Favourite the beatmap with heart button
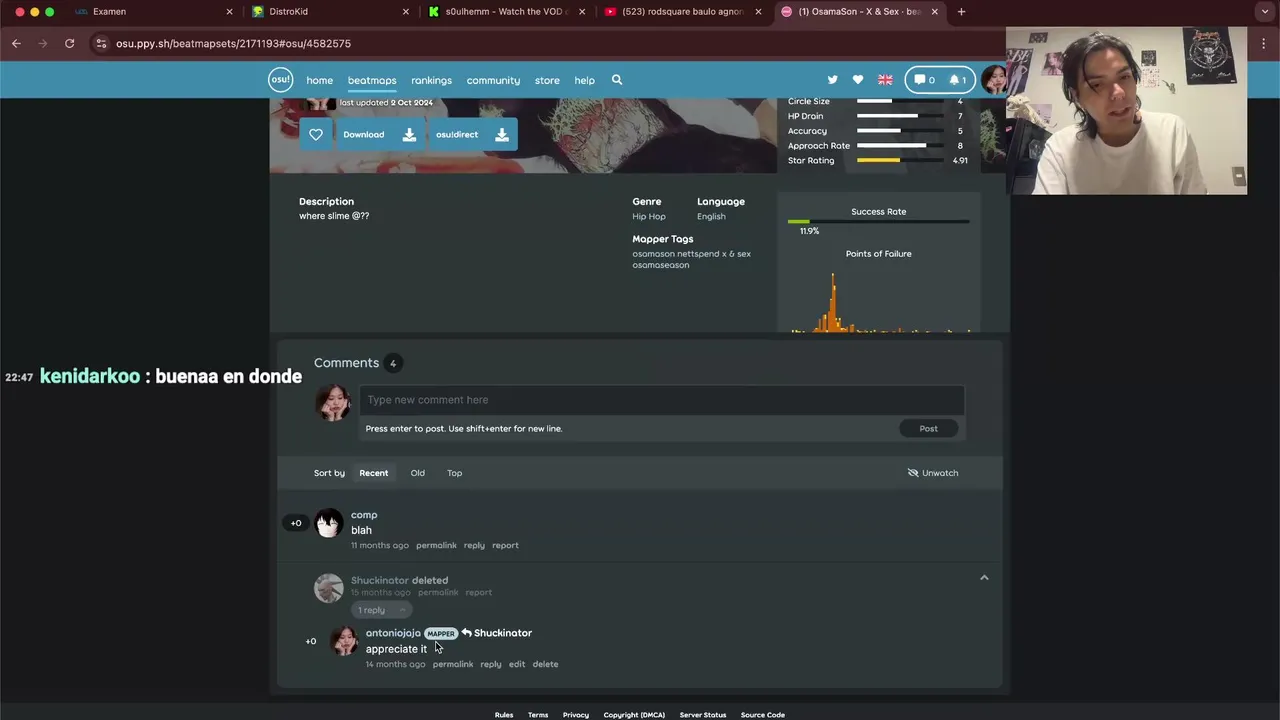The image size is (1280, 720). 316,134
